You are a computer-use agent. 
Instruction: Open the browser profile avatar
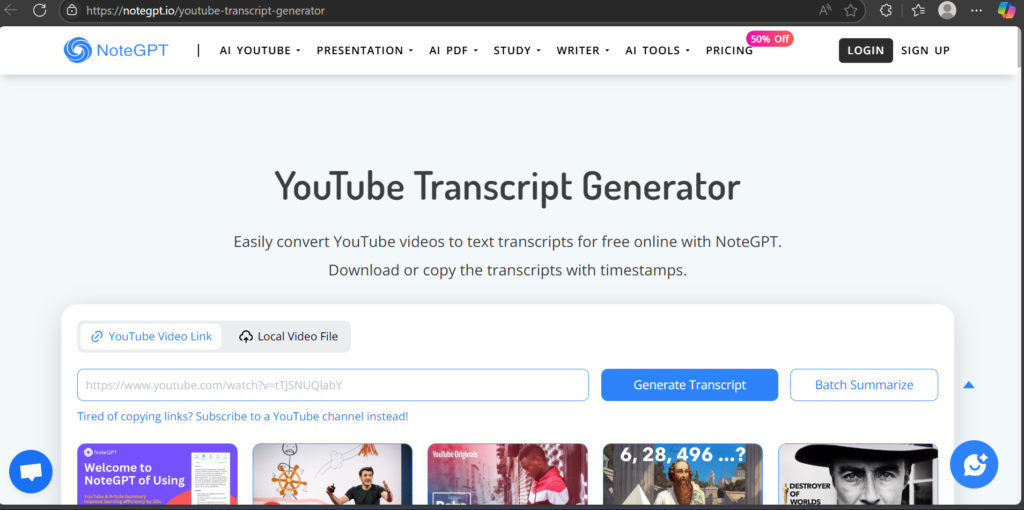pos(947,10)
